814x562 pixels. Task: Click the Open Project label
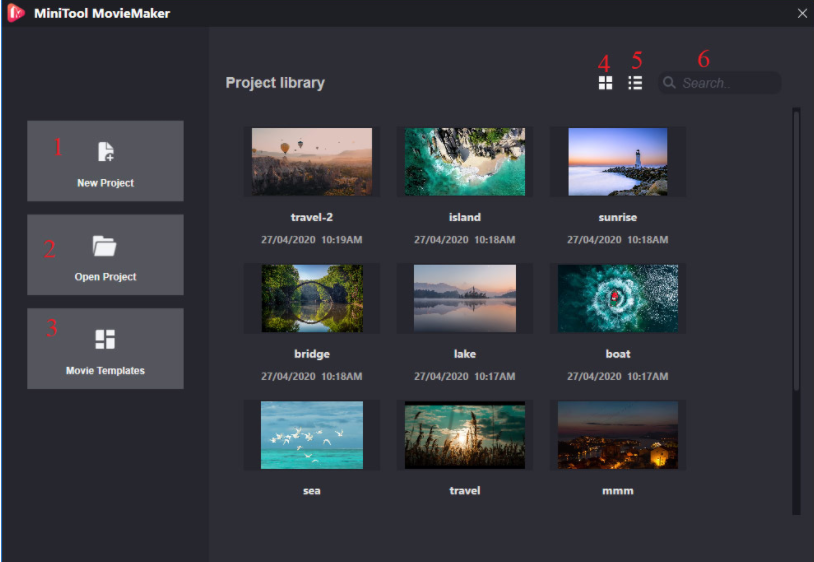(x=105, y=277)
